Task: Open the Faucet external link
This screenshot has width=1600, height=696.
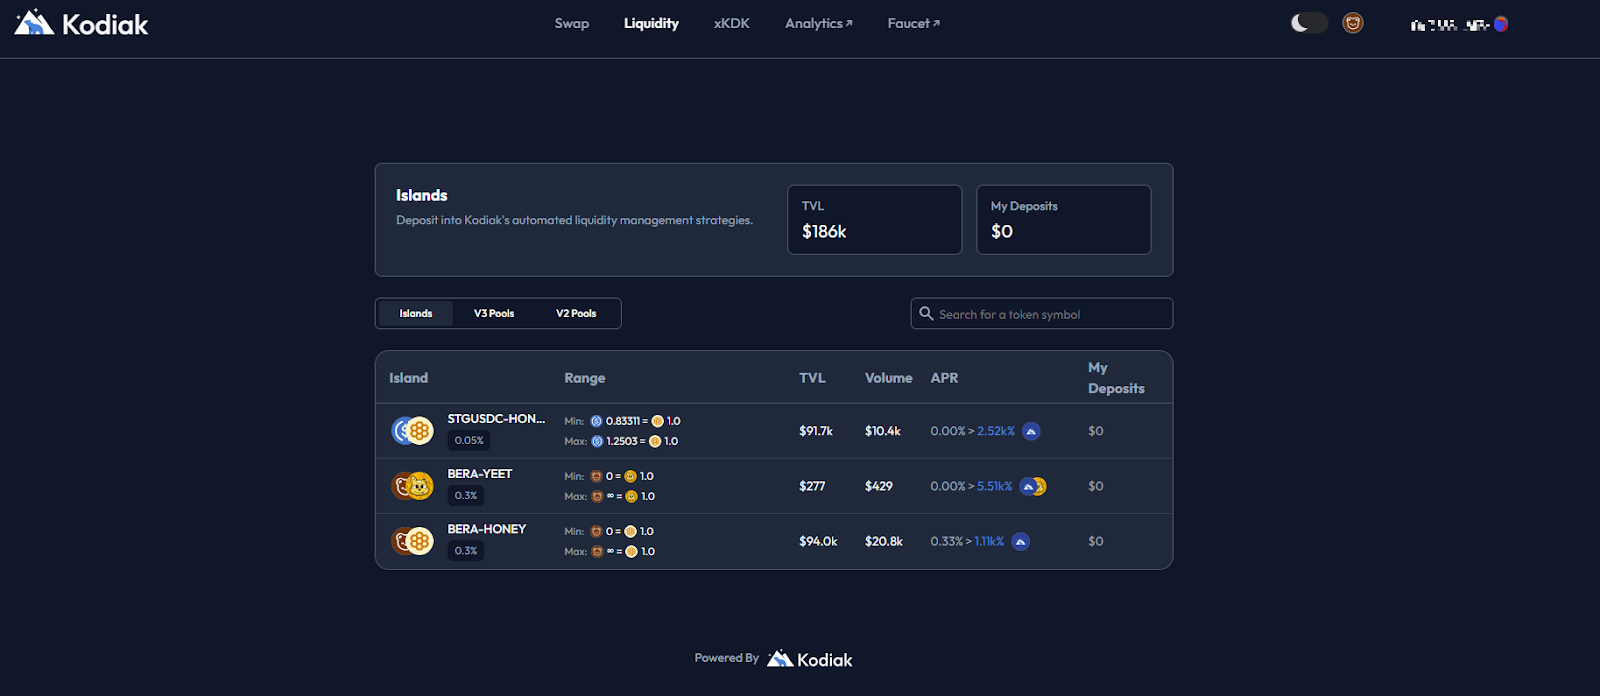Action: 913,23
